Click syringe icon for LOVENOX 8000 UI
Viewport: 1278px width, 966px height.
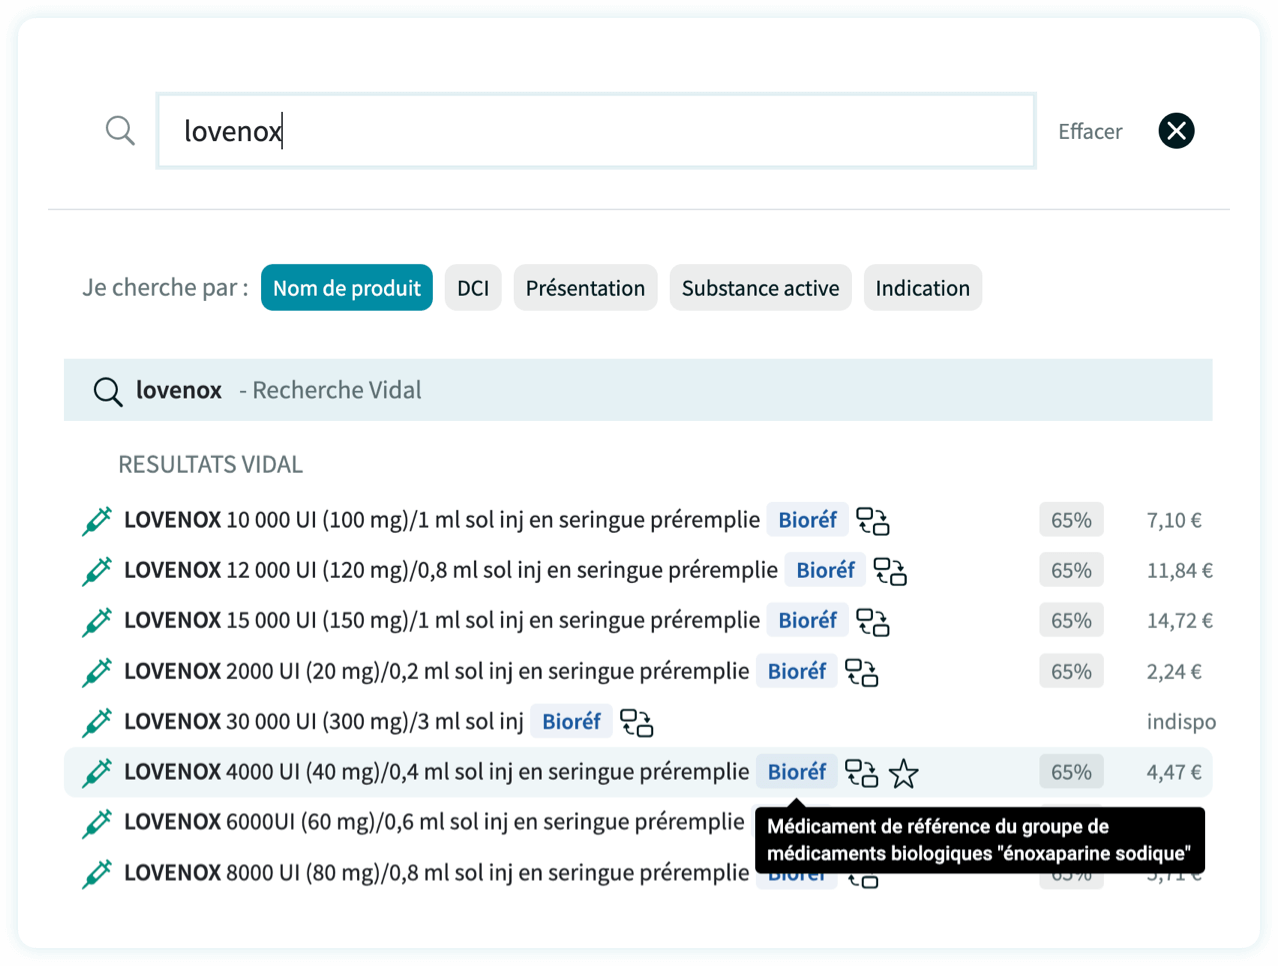pyautogui.click(x=96, y=873)
